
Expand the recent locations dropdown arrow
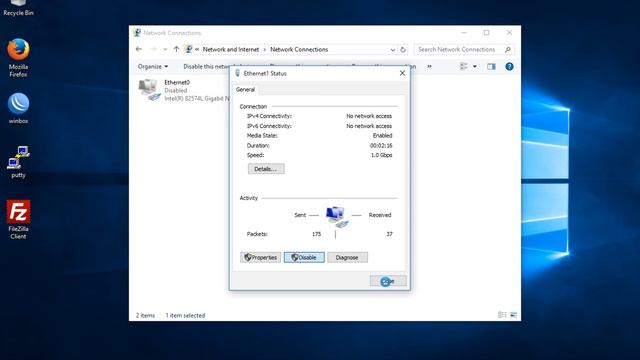(165, 49)
